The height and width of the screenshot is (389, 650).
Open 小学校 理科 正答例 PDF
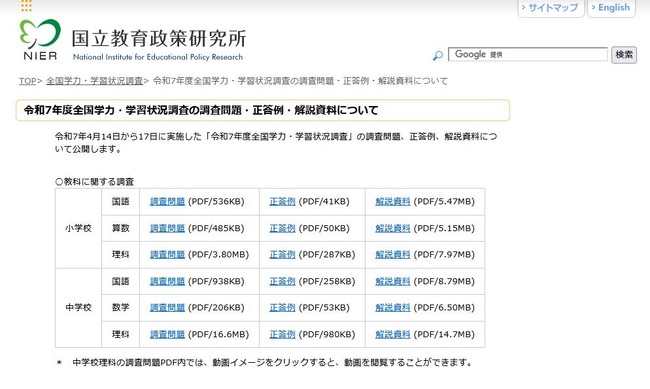282,255
